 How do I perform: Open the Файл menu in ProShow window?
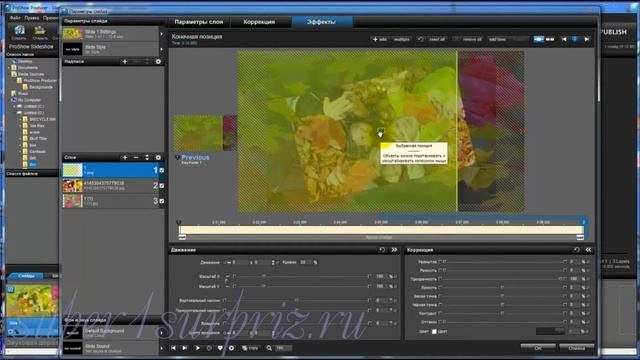15,18
